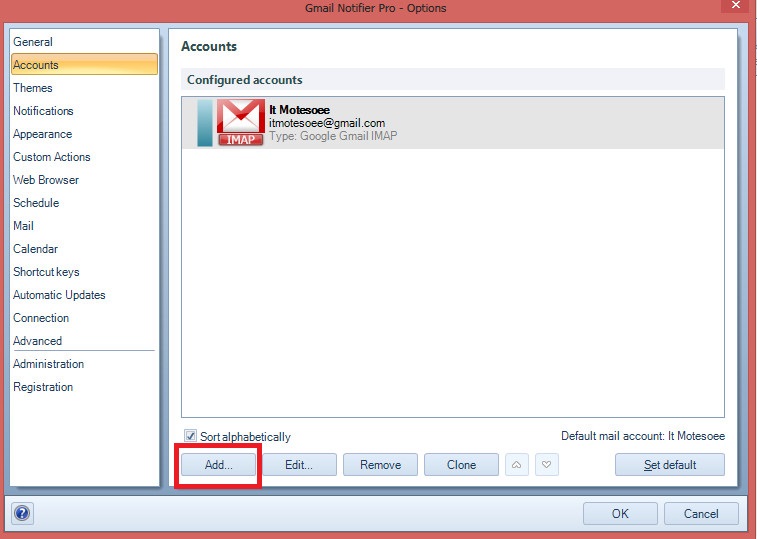Move account up with the arrow button
This screenshot has width=757, height=539.
(517, 465)
